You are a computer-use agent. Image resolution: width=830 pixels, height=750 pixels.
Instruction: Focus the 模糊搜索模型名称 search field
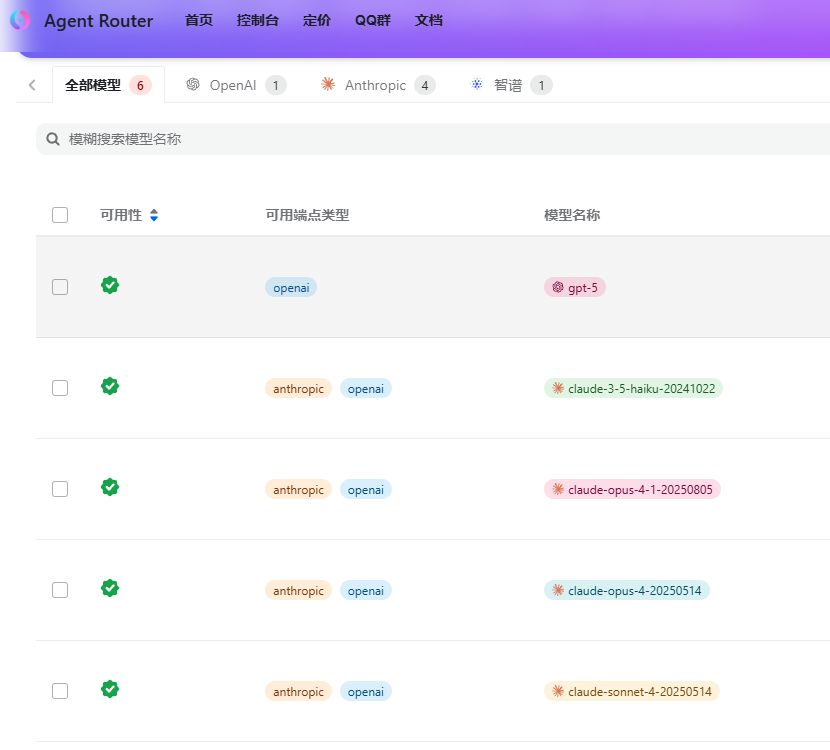pos(433,139)
